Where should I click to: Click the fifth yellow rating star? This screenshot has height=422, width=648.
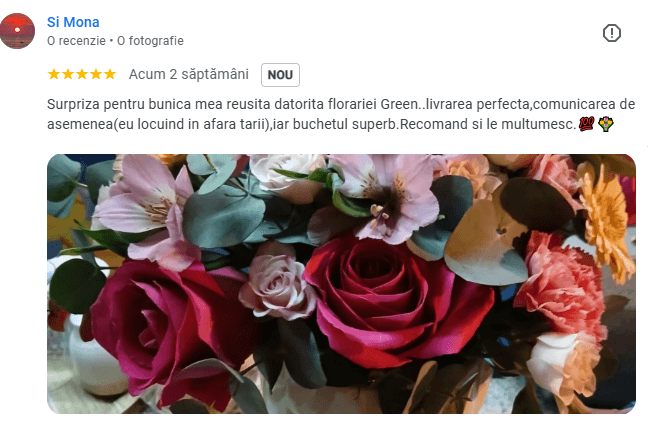110,74
